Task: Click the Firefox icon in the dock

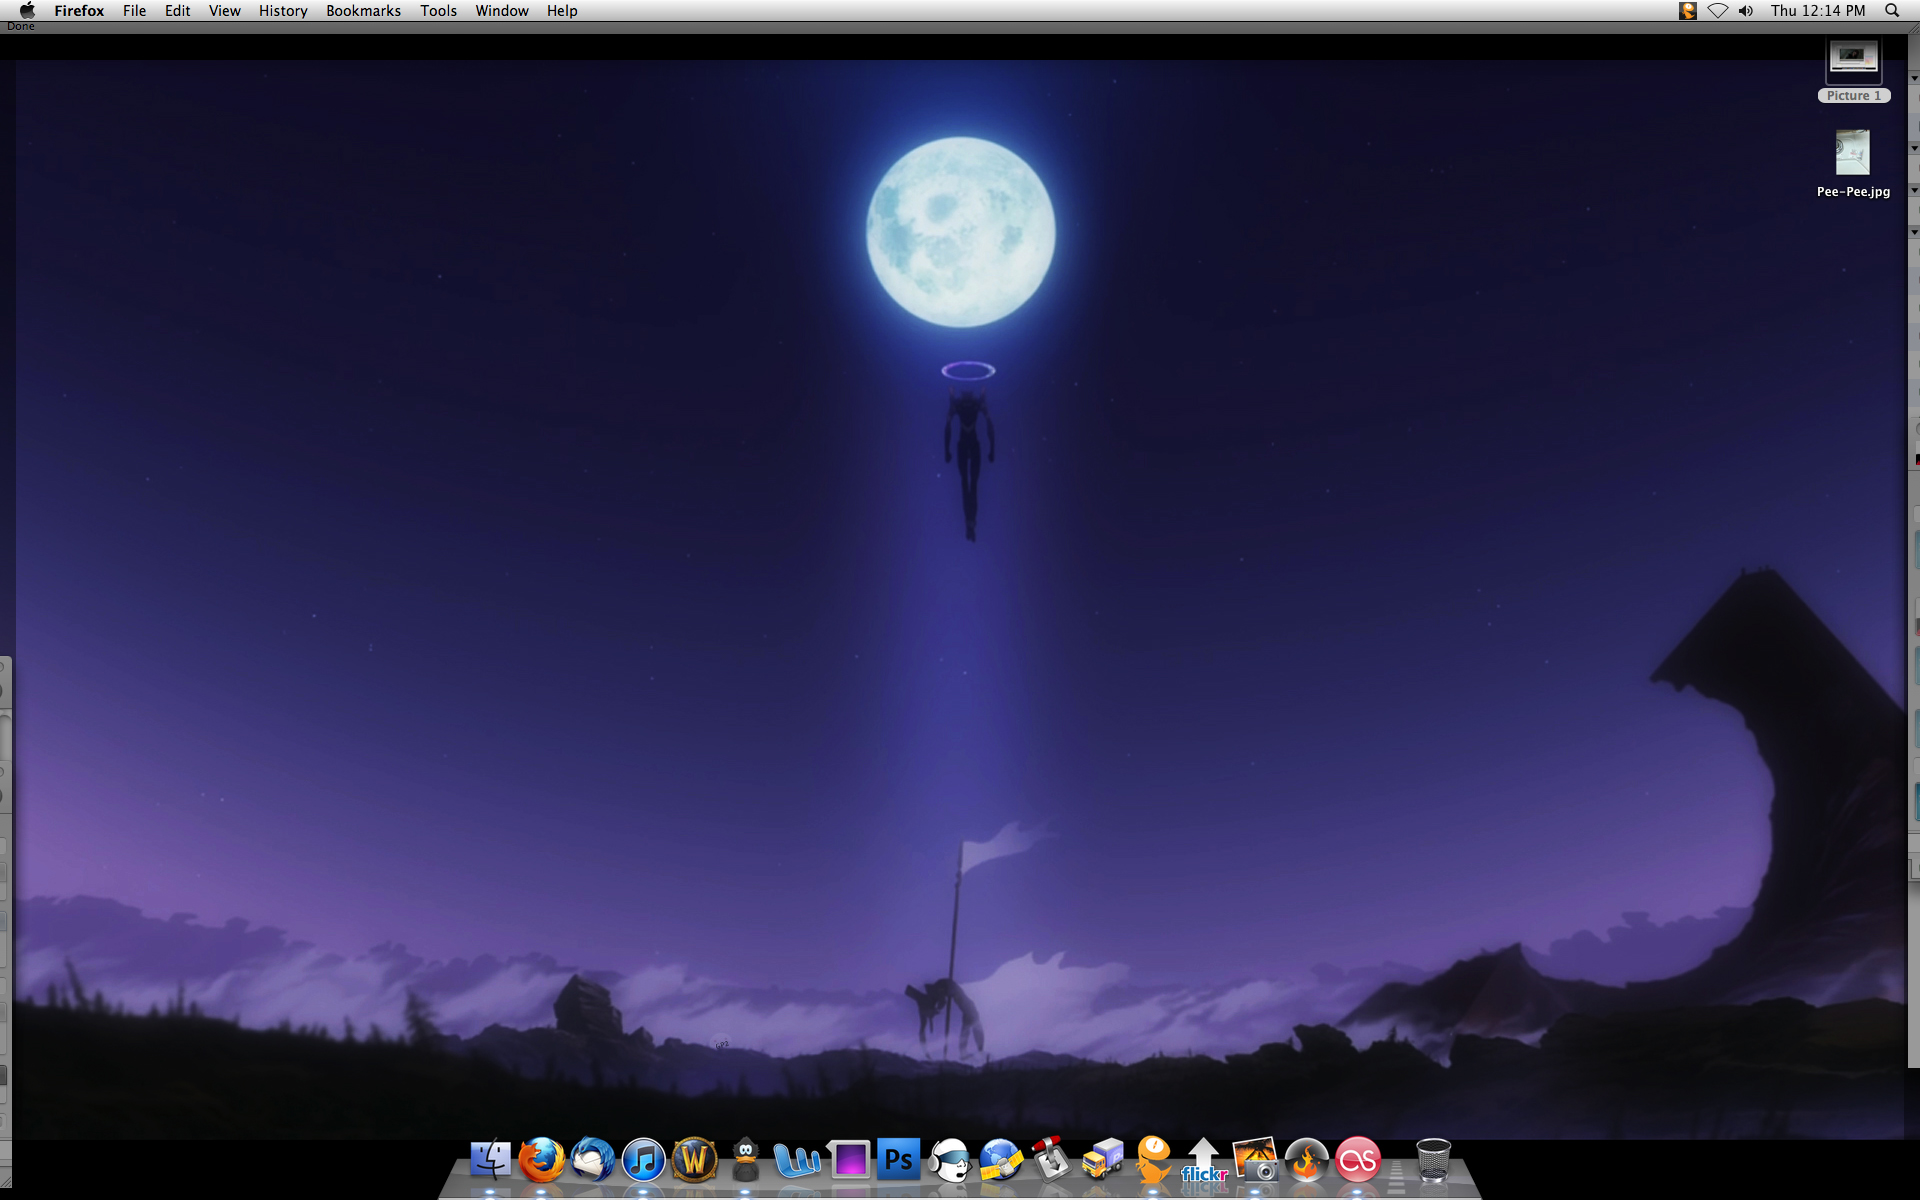Action: 541,1160
